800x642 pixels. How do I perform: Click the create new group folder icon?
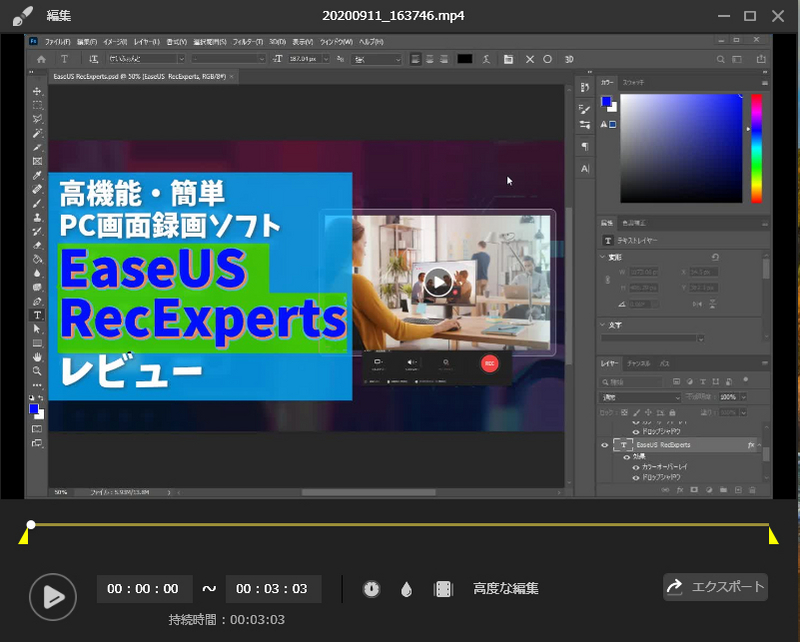click(x=723, y=490)
